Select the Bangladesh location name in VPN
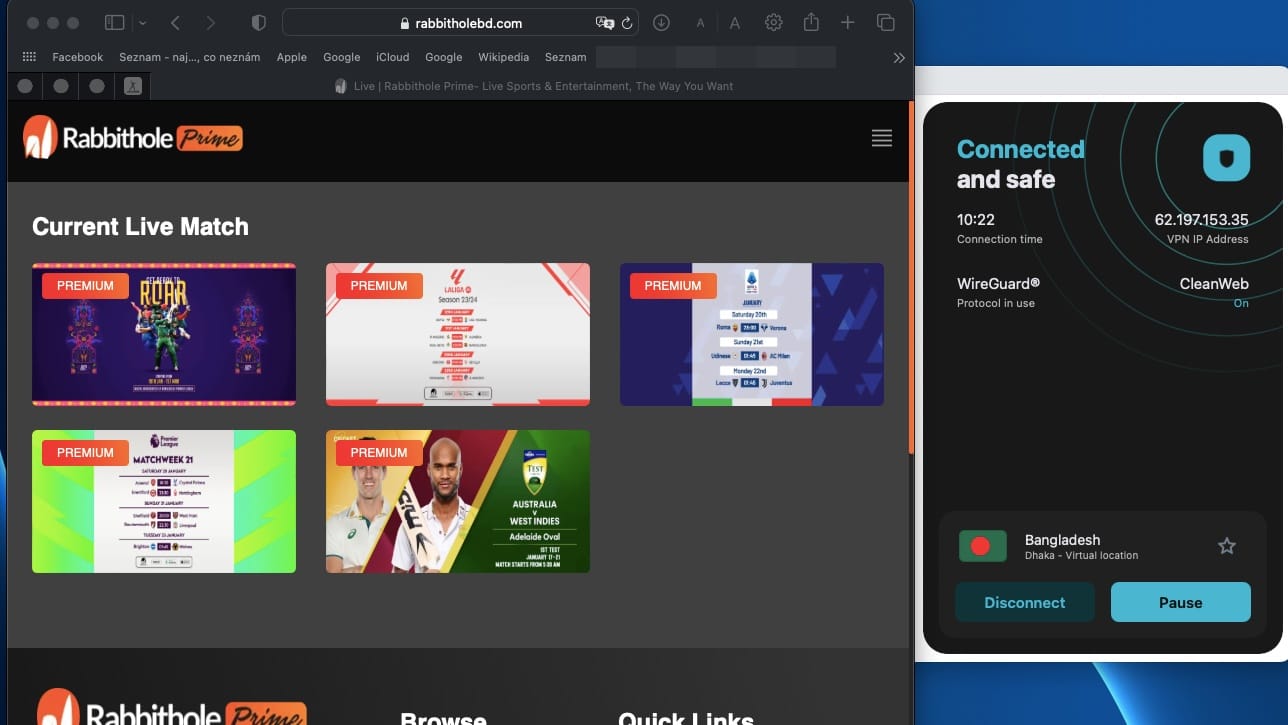The height and width of the screenshot is (725, 1288). coord(1062,540)
